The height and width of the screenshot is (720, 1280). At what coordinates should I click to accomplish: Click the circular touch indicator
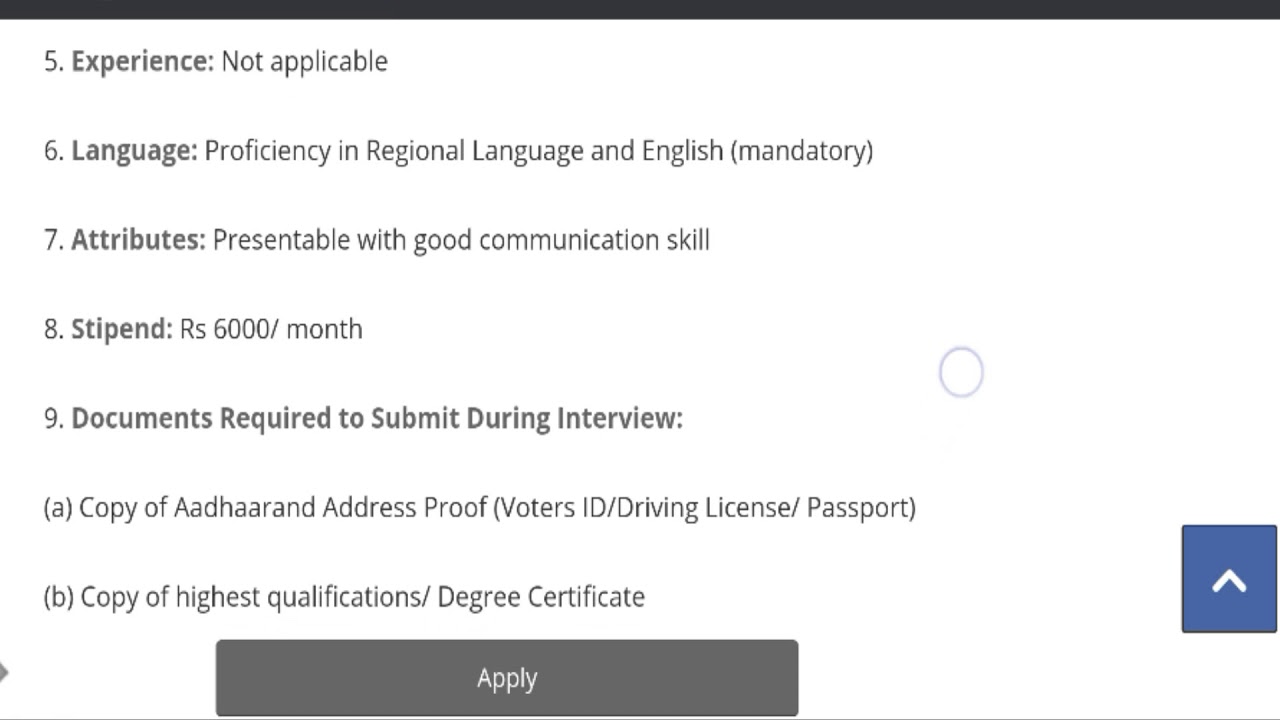pos(961,372)
